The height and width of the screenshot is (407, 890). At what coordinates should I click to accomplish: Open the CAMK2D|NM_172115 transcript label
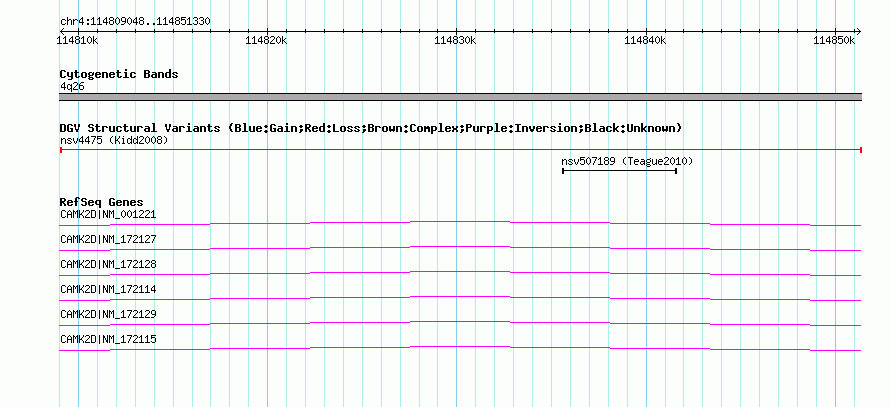108,339
